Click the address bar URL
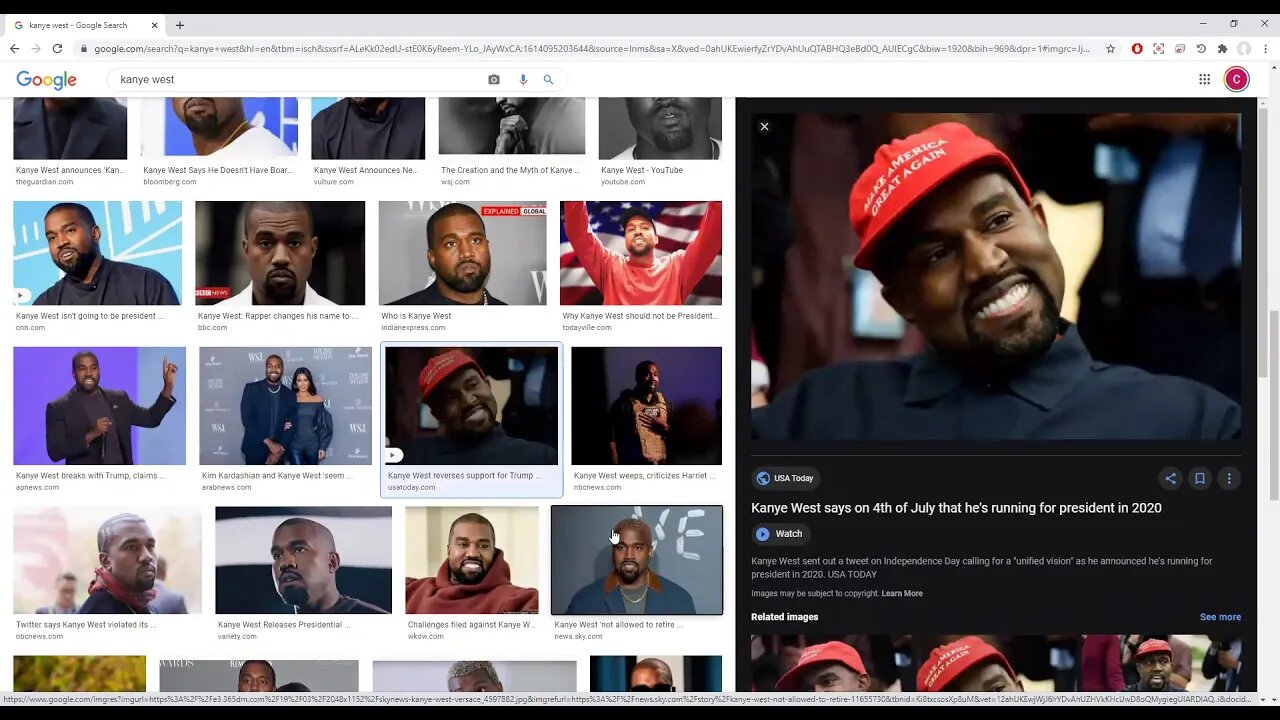The width and height of the screenshot is (1280, 720). (590, 48)
